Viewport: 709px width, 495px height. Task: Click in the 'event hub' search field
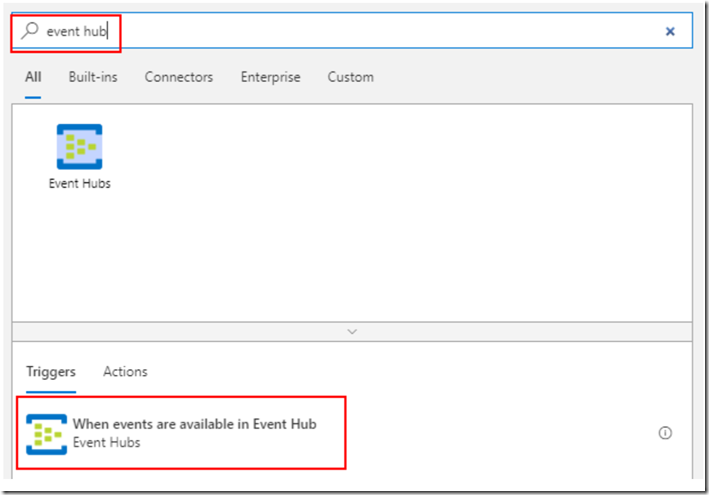click(x=352, y=31)
